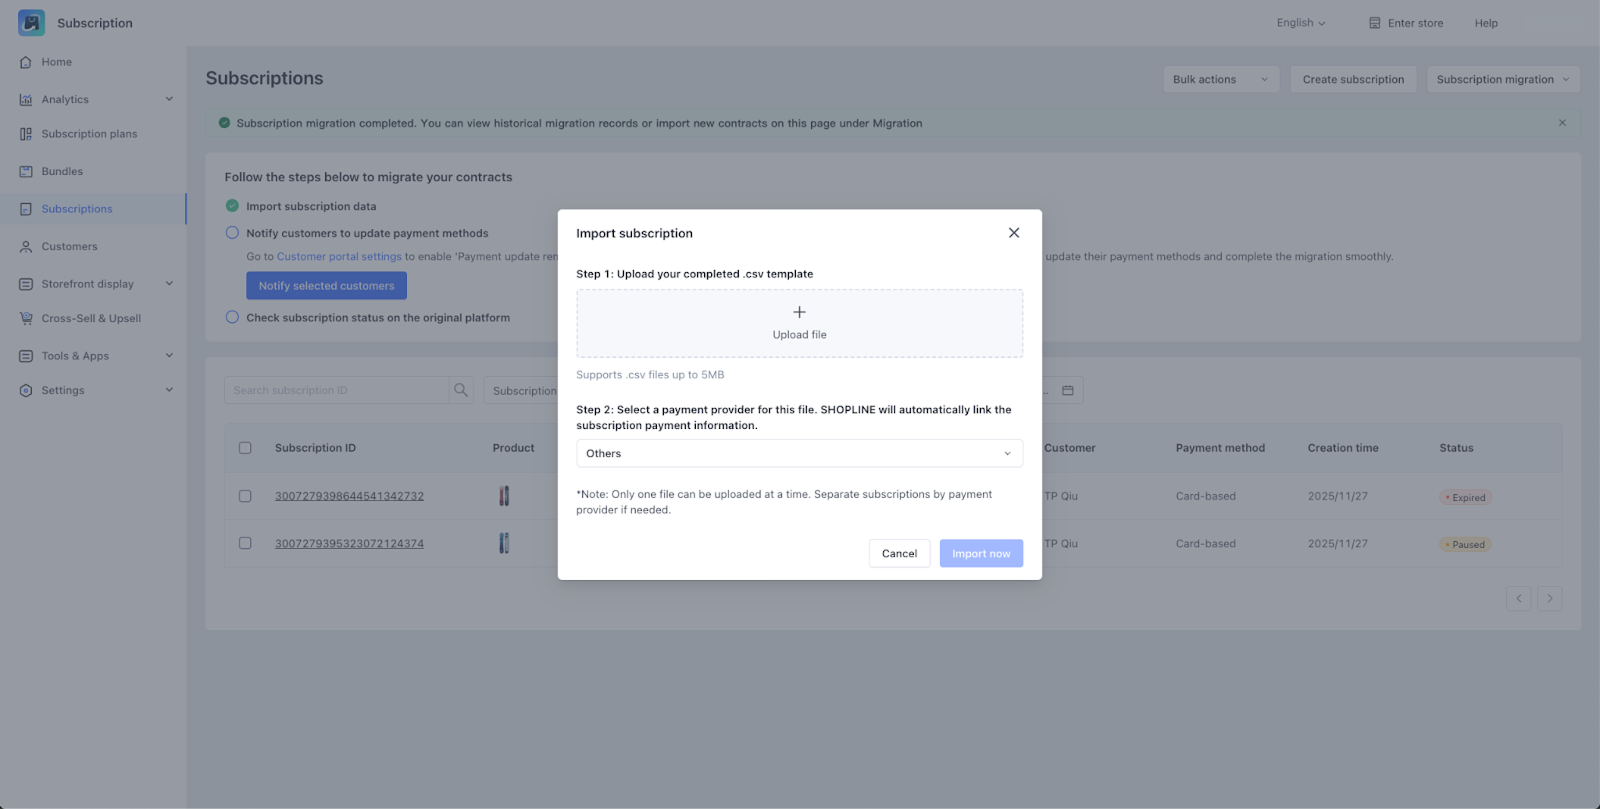Screen dimensions: 1600x809
Task: Click first subscription product thumbnail
Action: click(x=504, y=496)
